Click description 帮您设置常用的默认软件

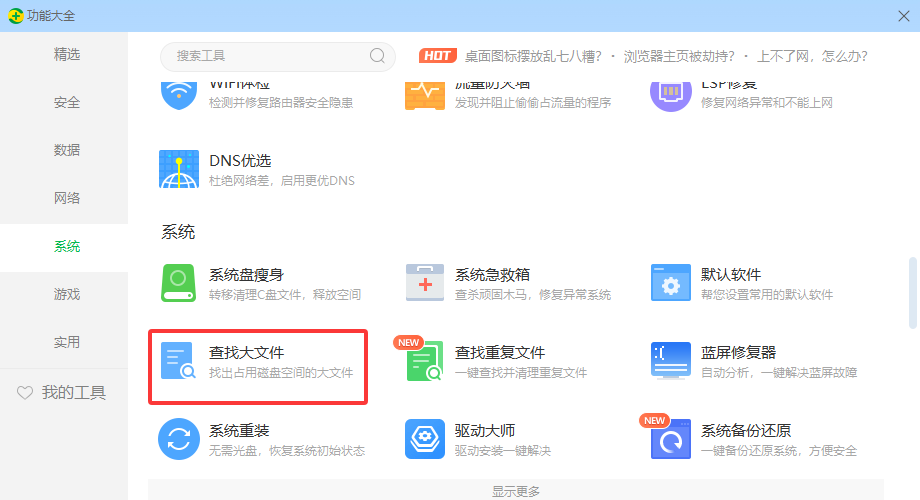[767, 295]
